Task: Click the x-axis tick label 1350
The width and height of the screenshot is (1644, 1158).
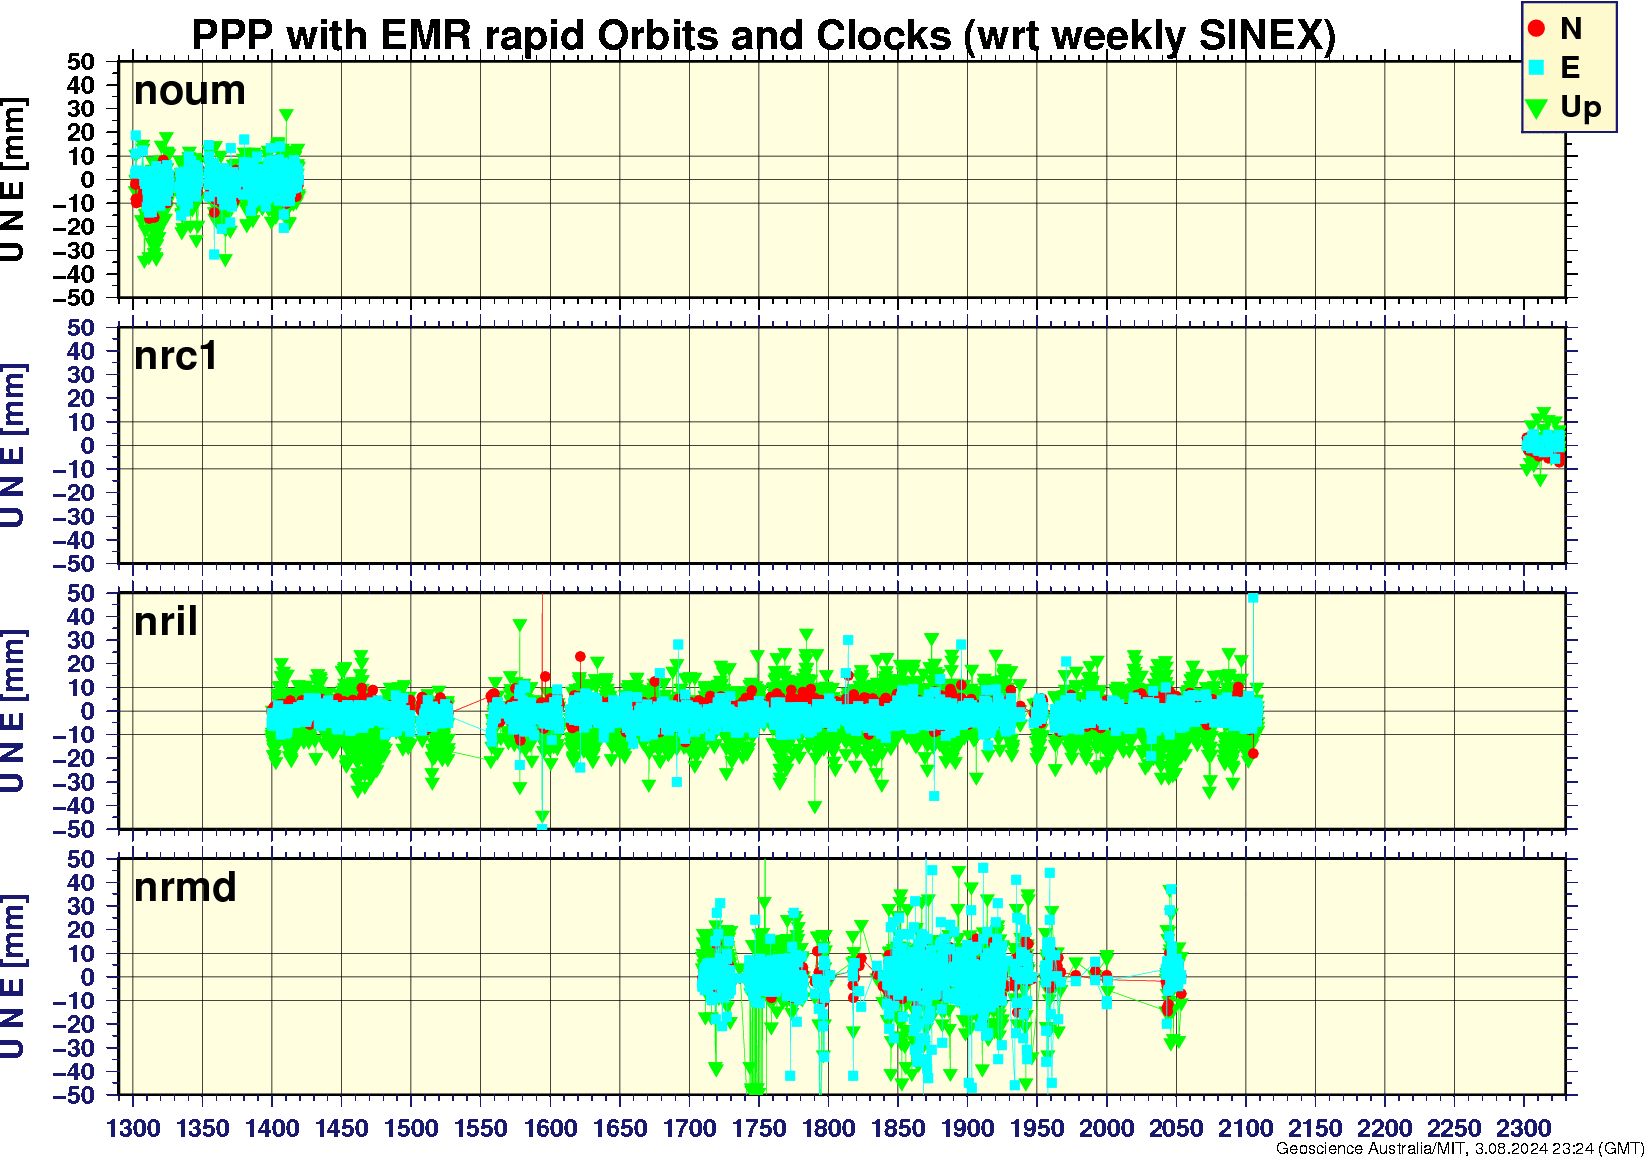Action: (x=203, y=1128)
